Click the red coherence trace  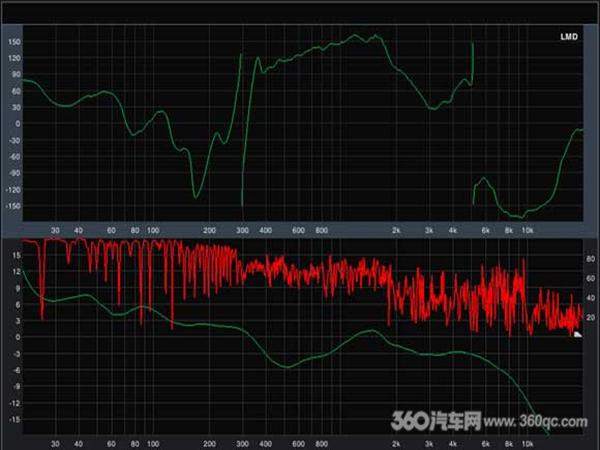[x=300, y=268]
